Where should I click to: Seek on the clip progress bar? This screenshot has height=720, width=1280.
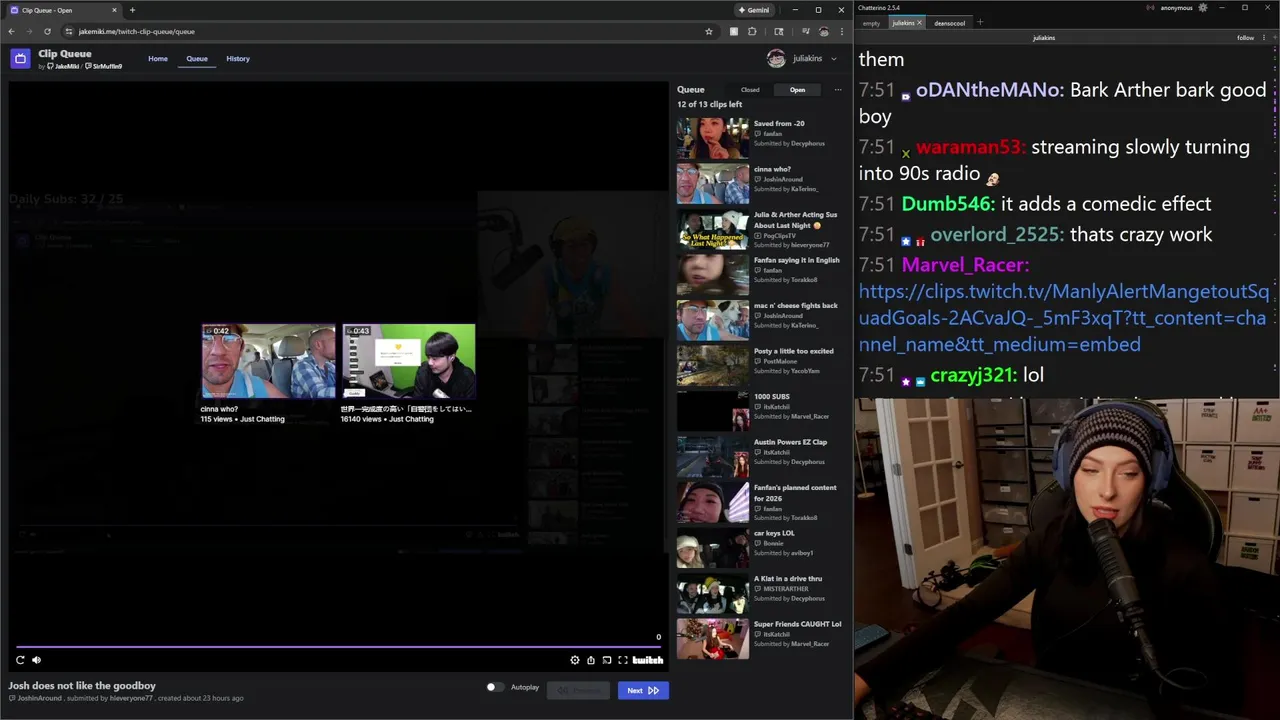click(x=337, y=647)
